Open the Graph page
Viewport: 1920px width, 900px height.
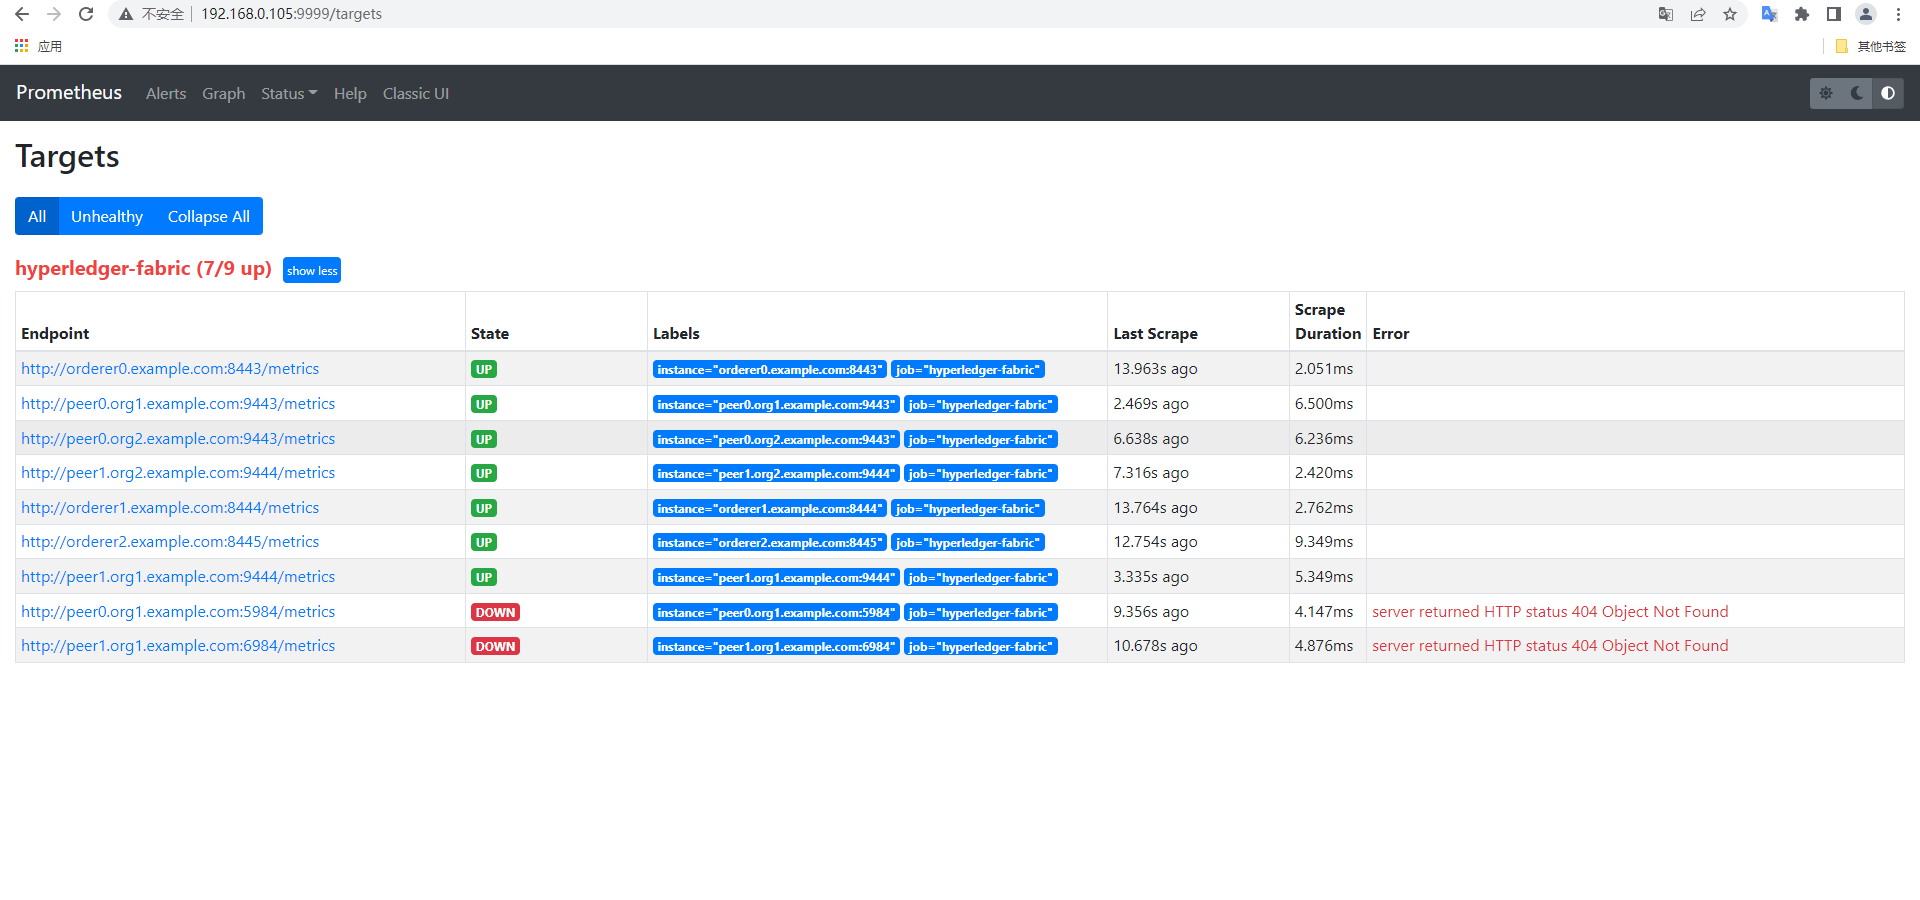point(223,93)
